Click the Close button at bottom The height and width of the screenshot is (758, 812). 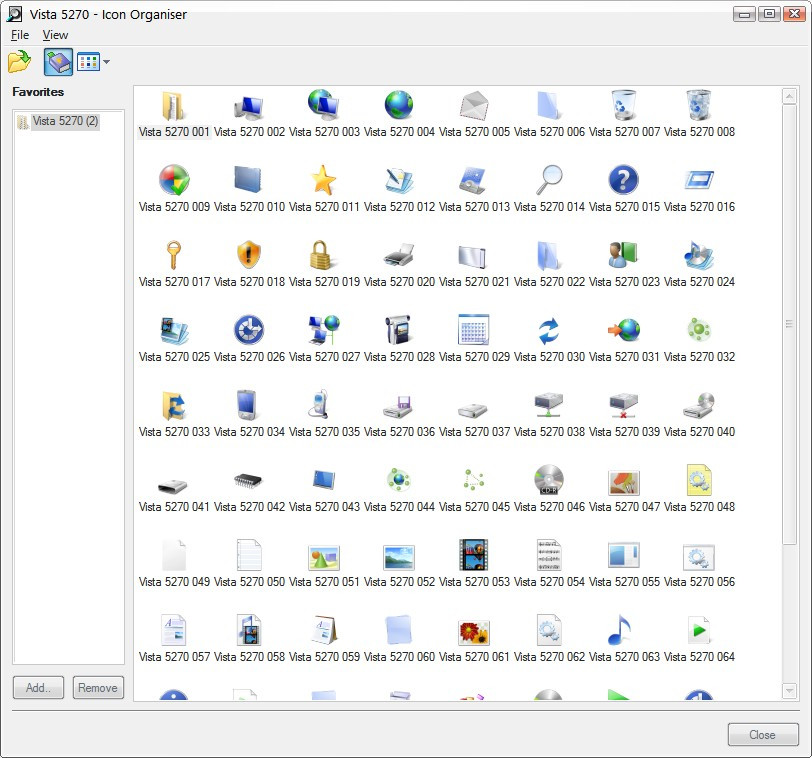(x=763, y=735)
